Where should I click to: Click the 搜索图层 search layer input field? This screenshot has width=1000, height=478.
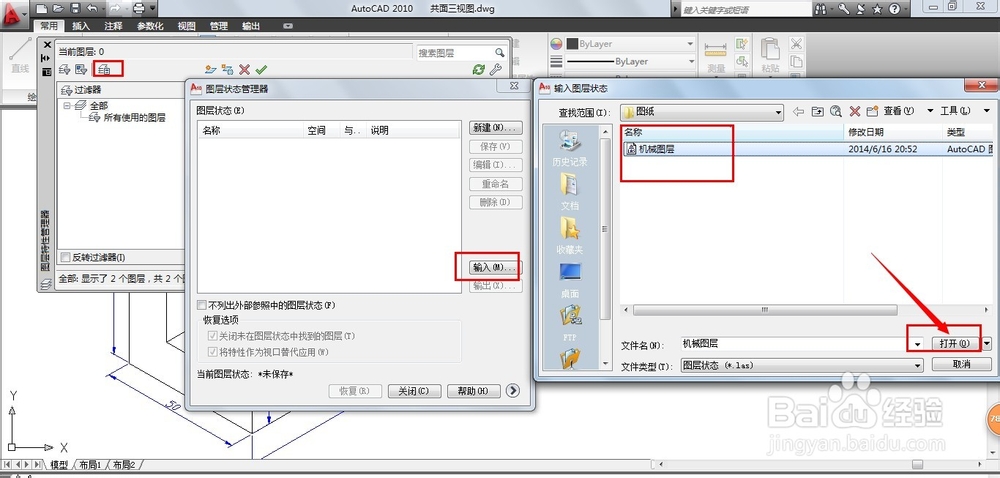[x=462, y=52]
